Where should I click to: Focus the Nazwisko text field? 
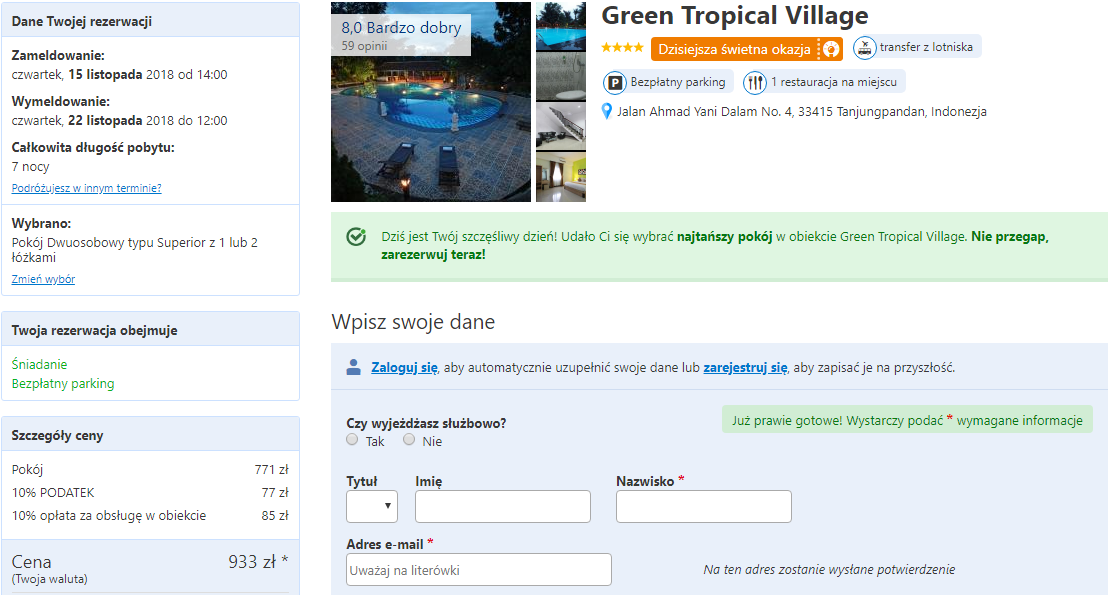704,507
